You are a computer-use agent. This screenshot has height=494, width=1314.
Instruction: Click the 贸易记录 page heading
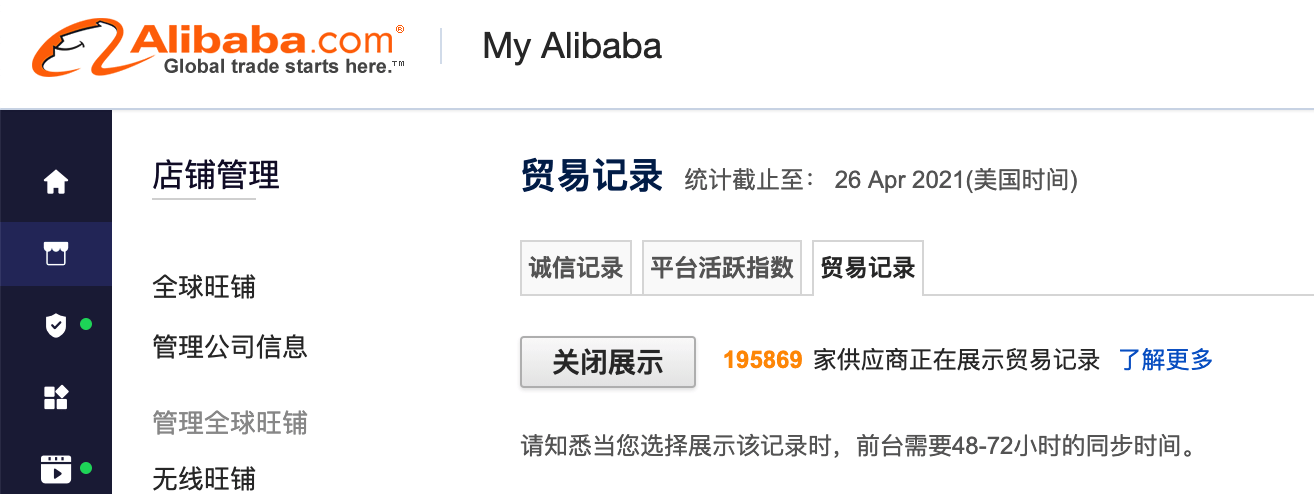pos(591,176)
